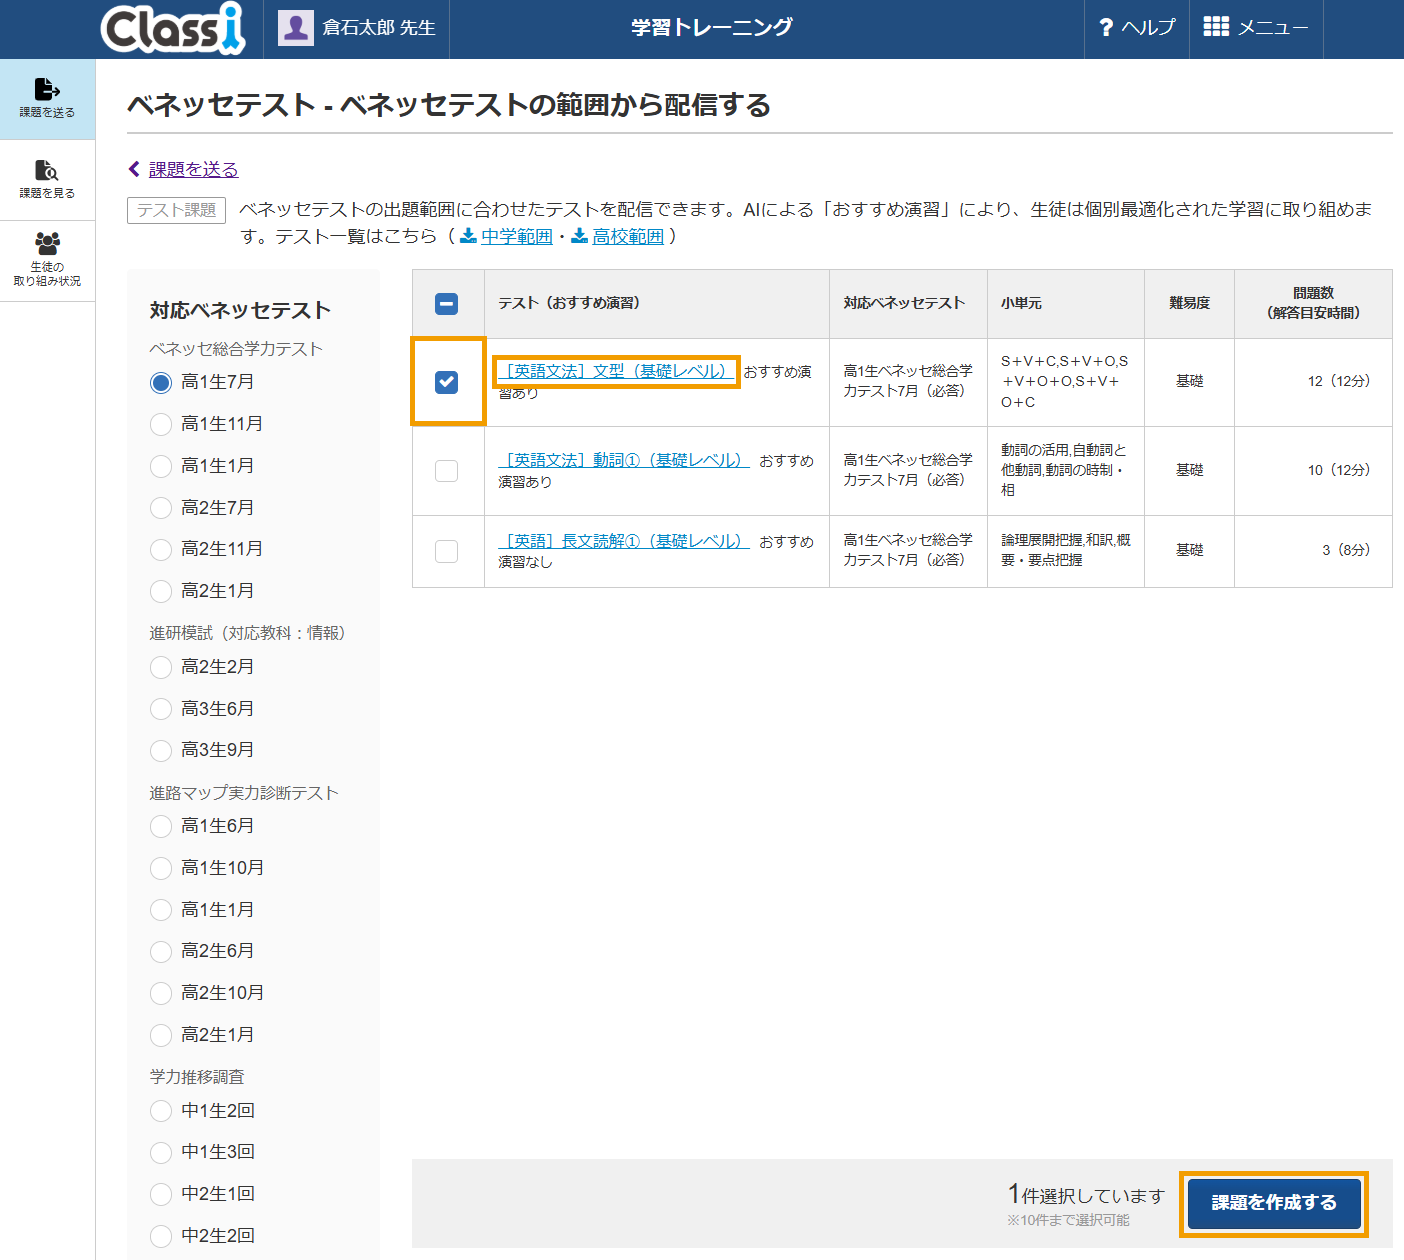Select the 高2生10月 radio button
Image resolution: width=1404 pixels, height=1260 pixels.
[161, 993]
